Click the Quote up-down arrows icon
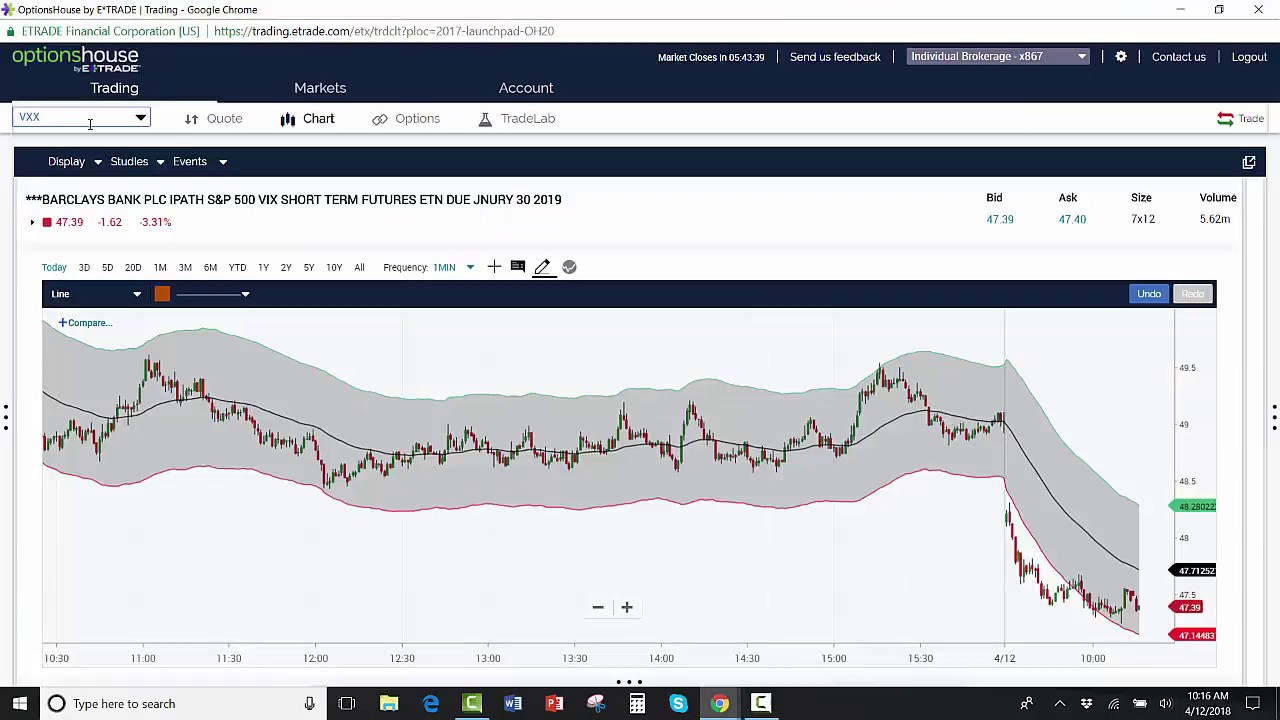The height and width of the screenshot is (720, 1280). 191,119
